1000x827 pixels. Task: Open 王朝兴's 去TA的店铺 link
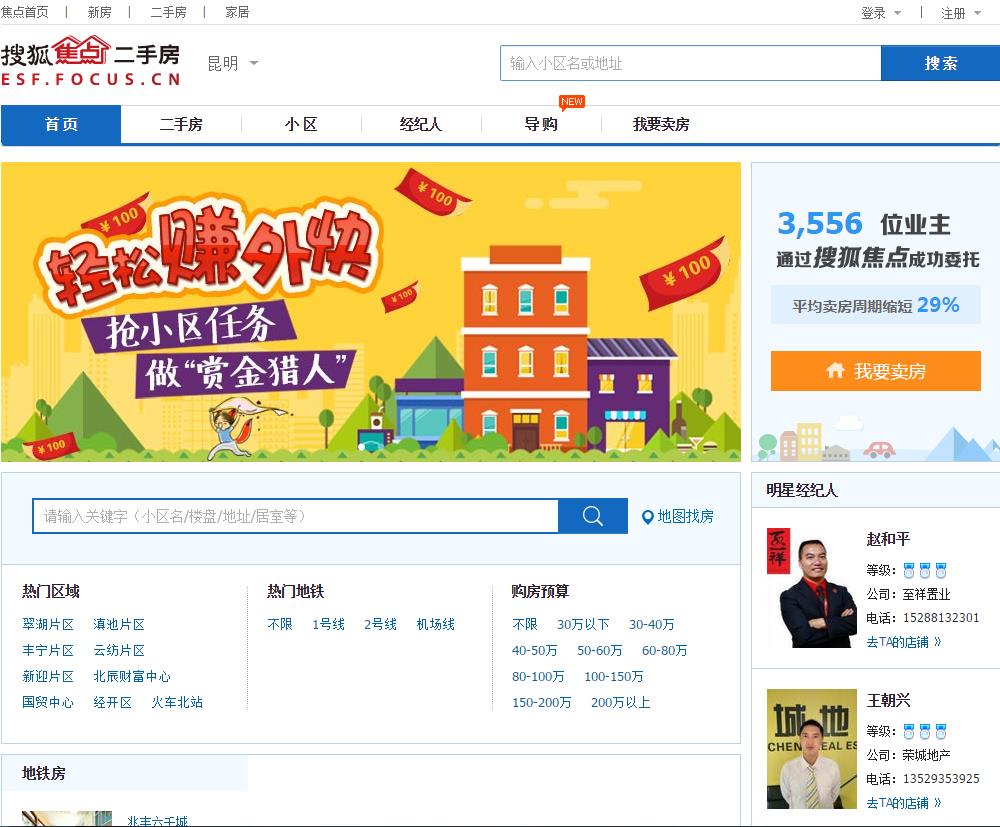click(903, 803)
